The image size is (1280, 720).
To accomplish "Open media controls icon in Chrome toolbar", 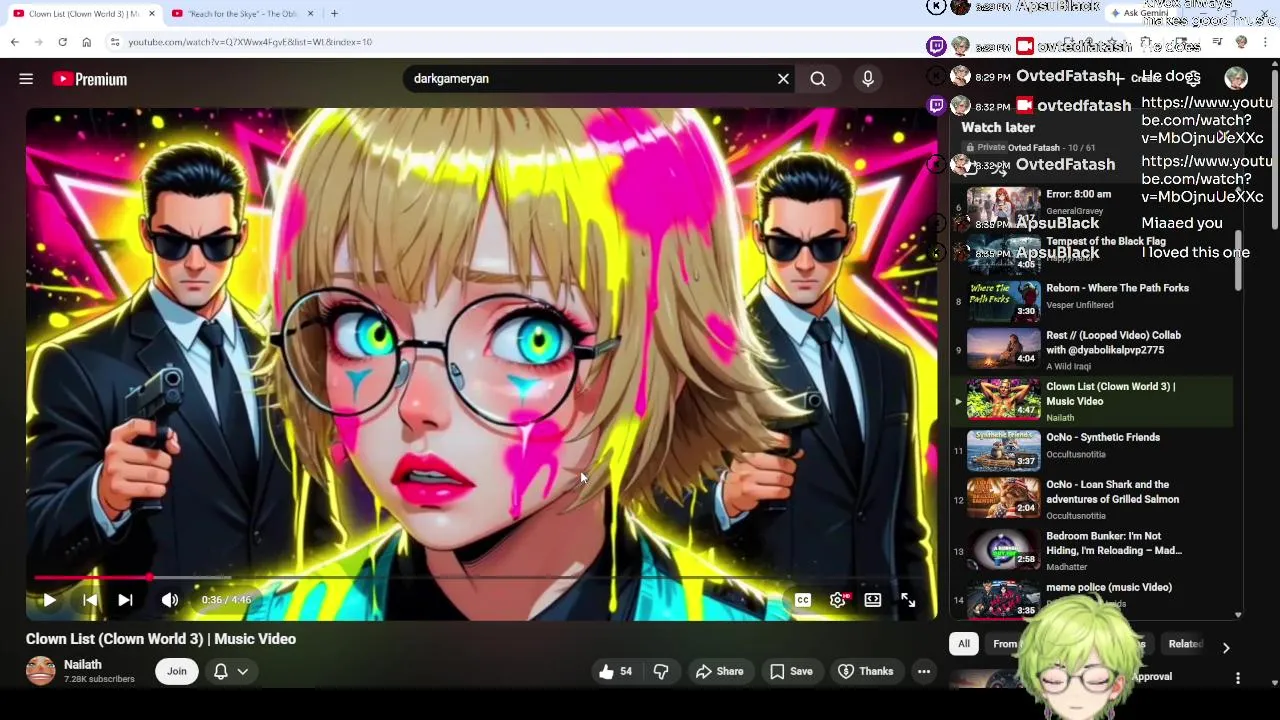I will tap(1217, 42).
